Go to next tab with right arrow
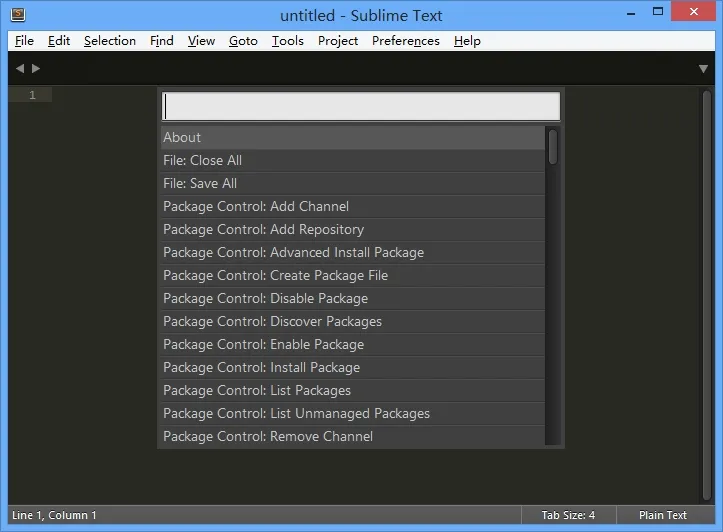Viewport: 723px width, 532px height. click(36, 69)
